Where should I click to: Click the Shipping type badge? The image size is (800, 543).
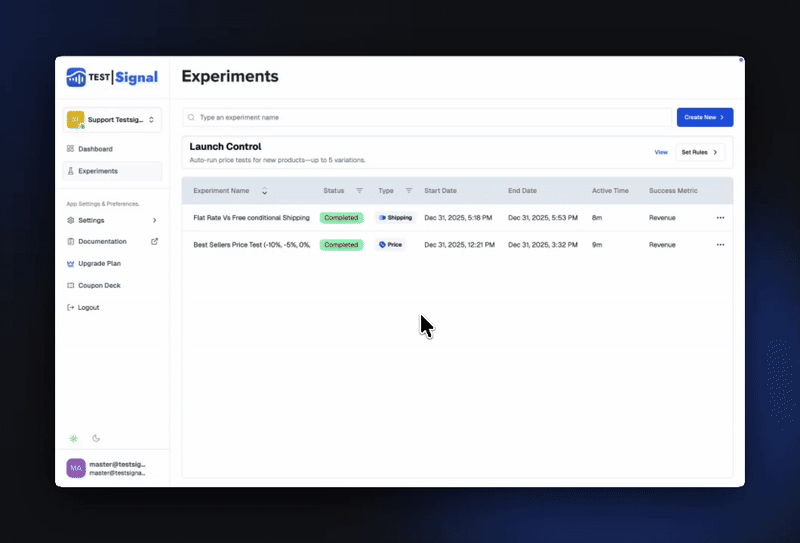[395, 218]
